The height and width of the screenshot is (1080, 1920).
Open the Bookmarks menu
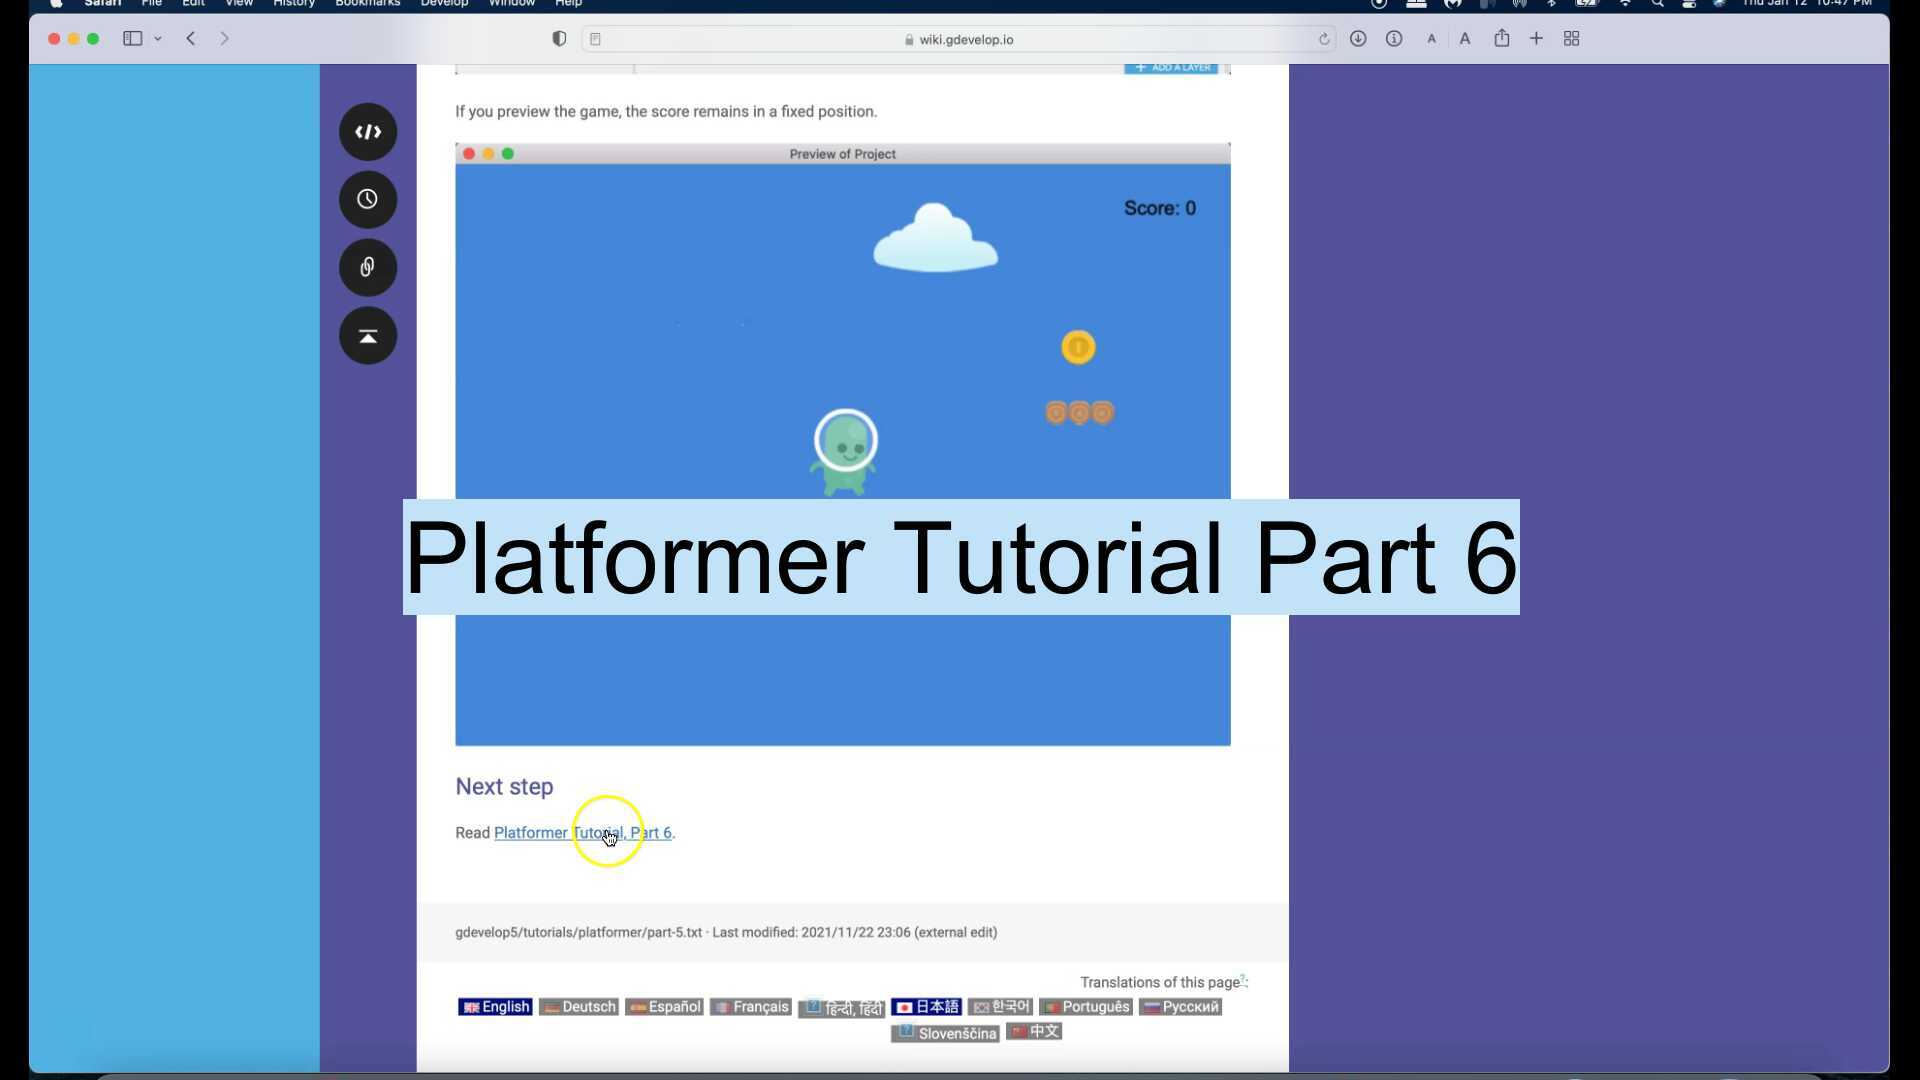[366, 4]
